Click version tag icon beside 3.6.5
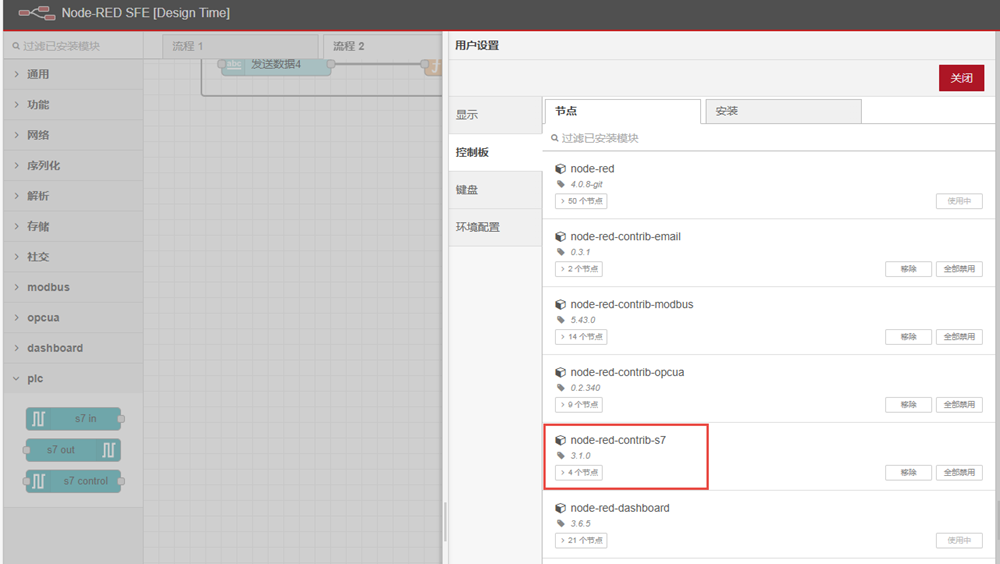 [561, 523]
